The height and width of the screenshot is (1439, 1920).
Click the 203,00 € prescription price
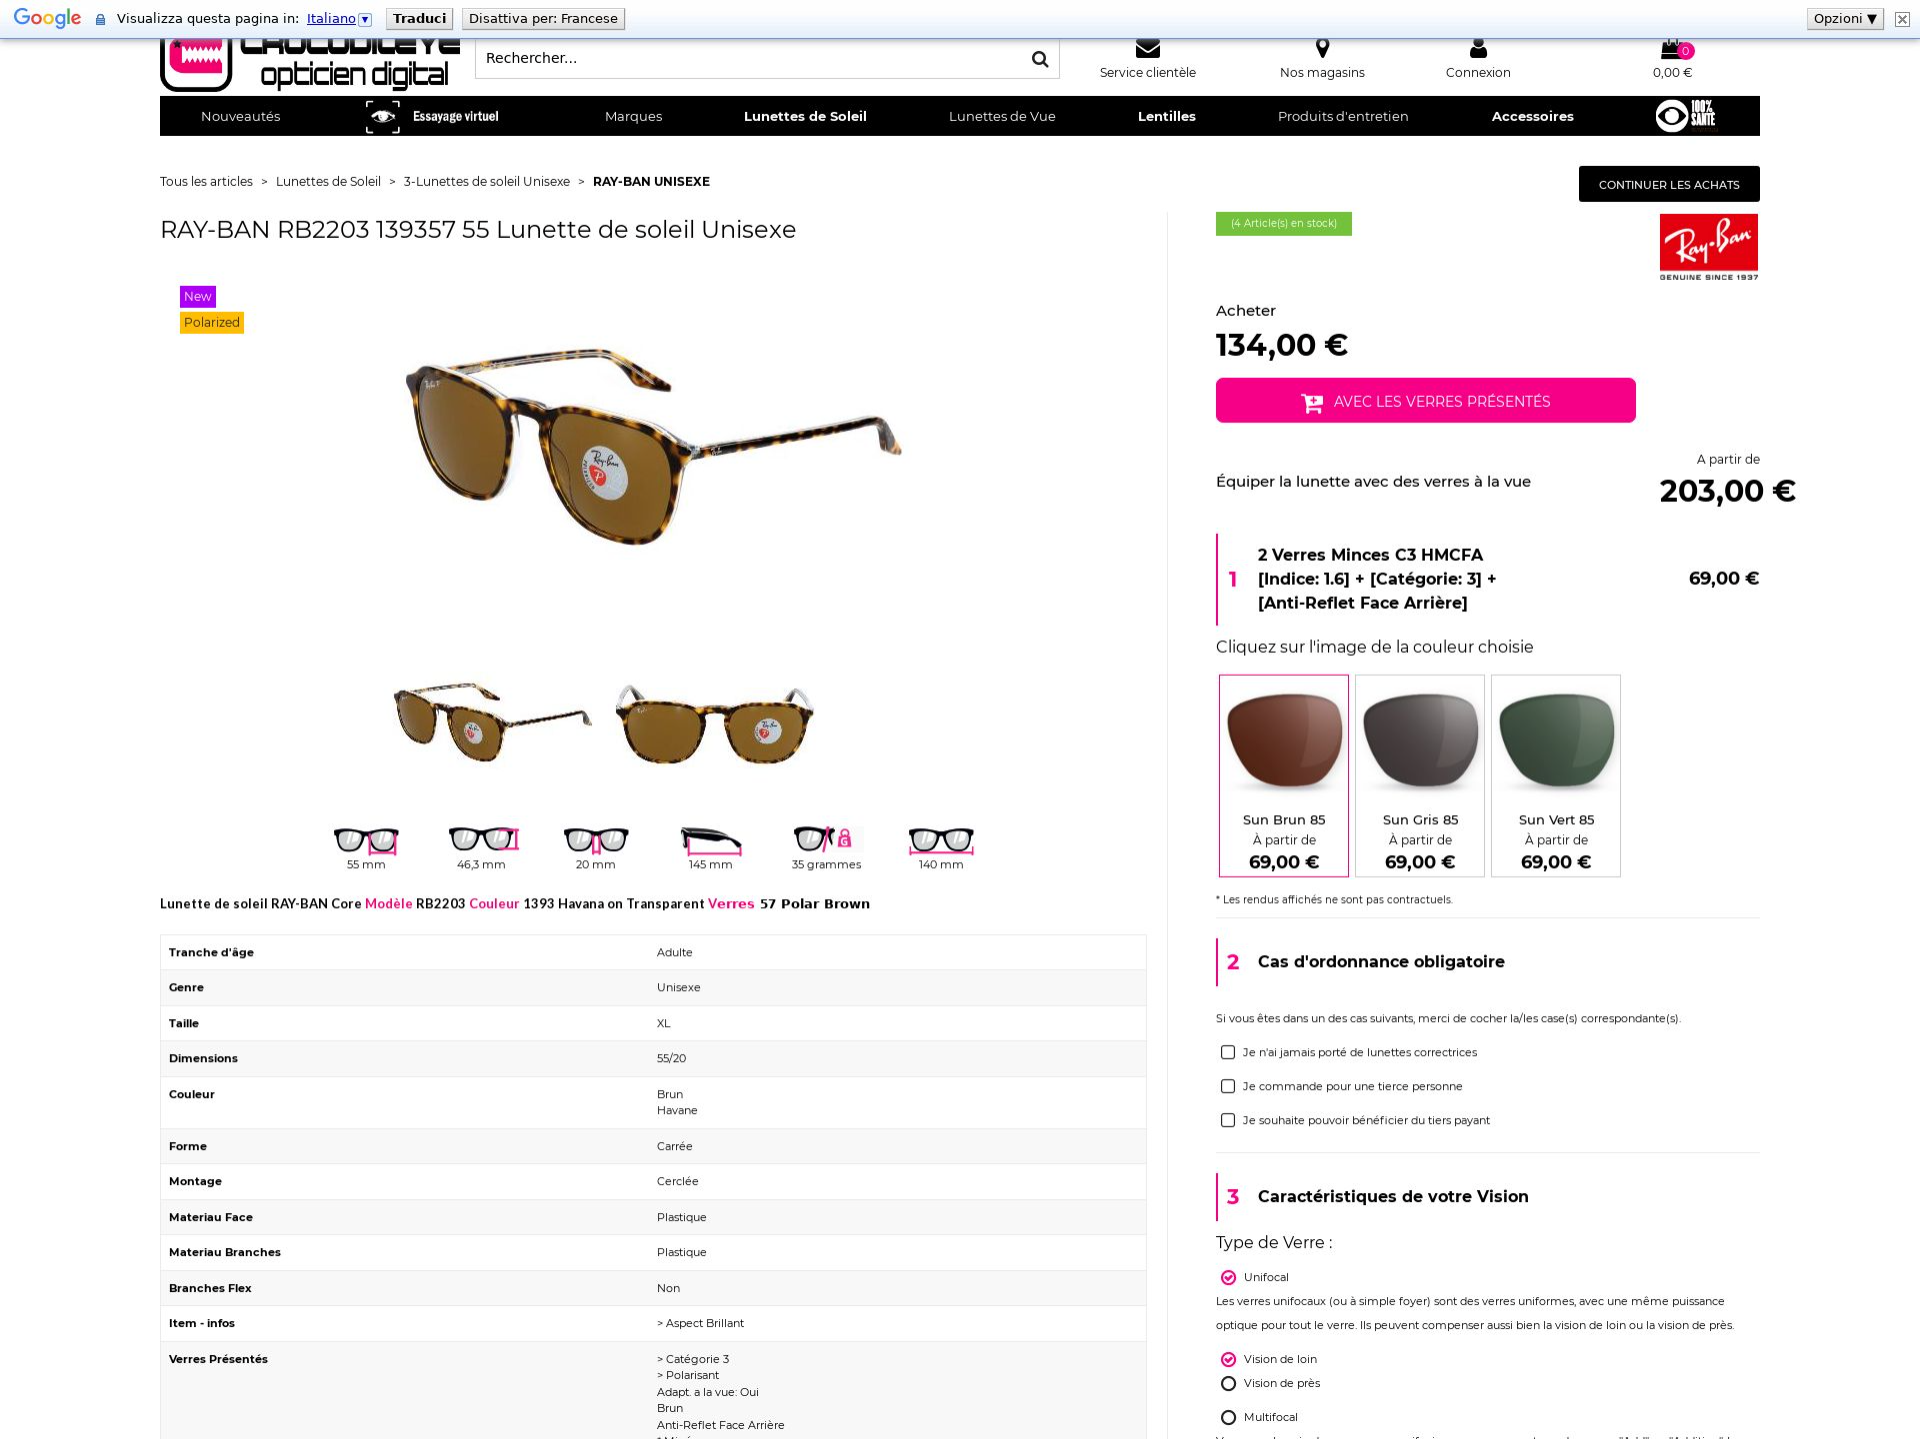point(1727,491)
